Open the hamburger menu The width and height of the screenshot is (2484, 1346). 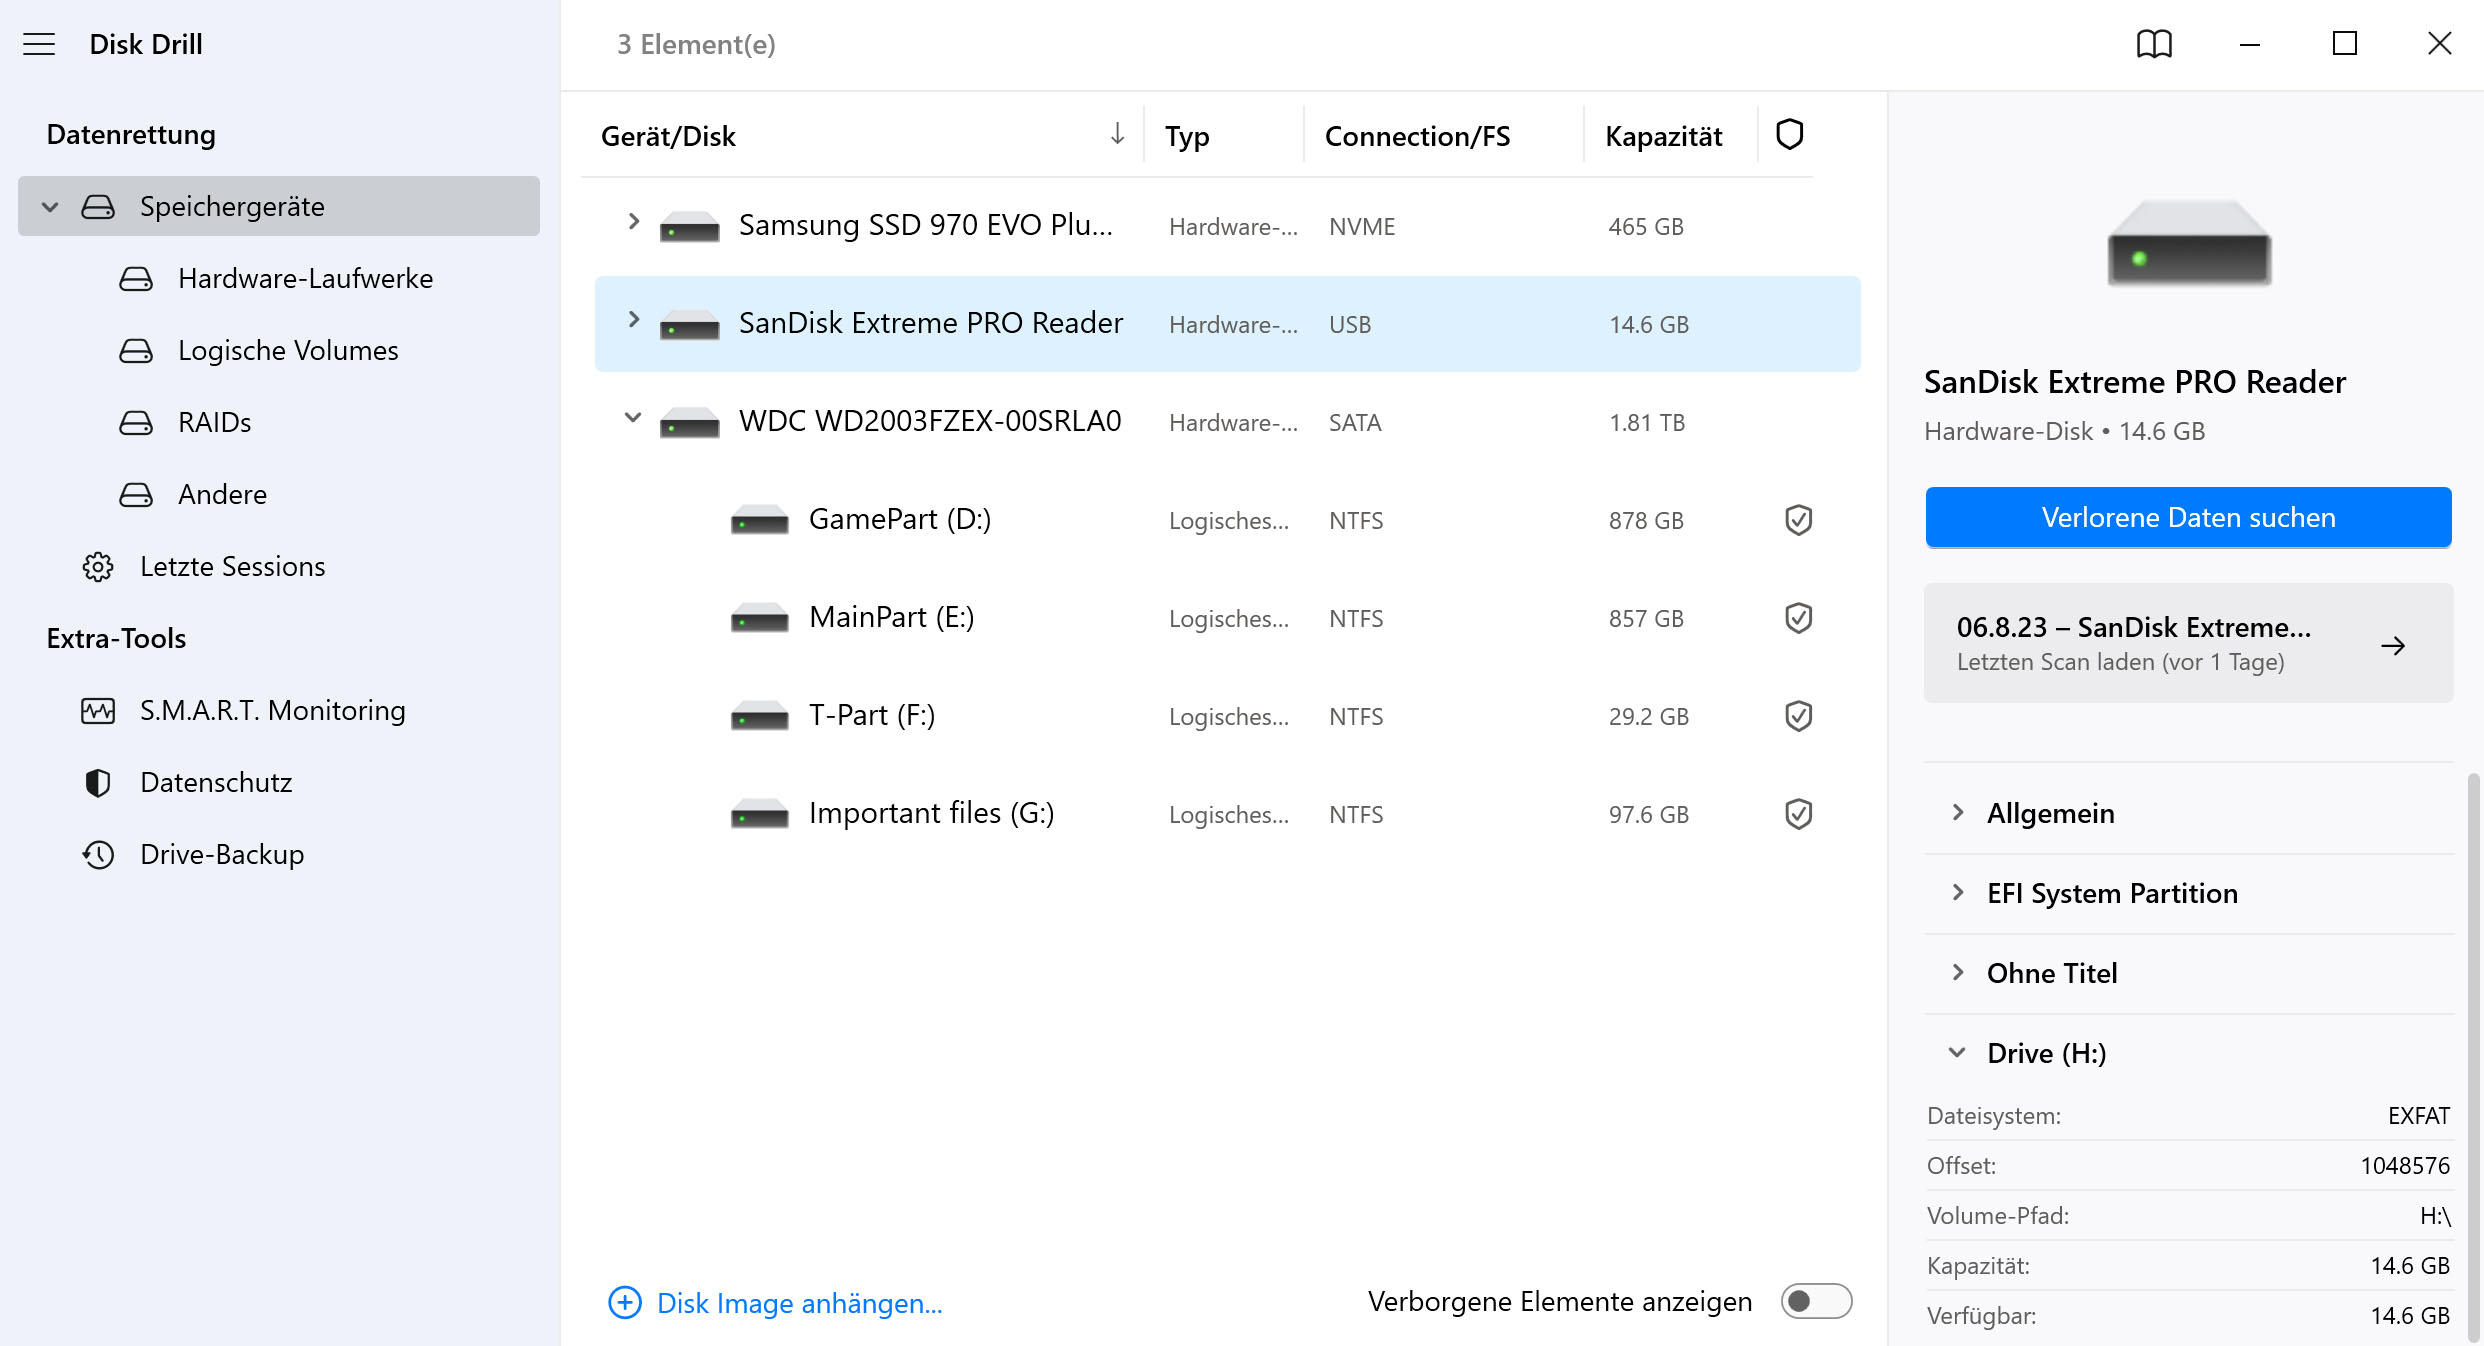pyautogui.click(x=39, y=44)
